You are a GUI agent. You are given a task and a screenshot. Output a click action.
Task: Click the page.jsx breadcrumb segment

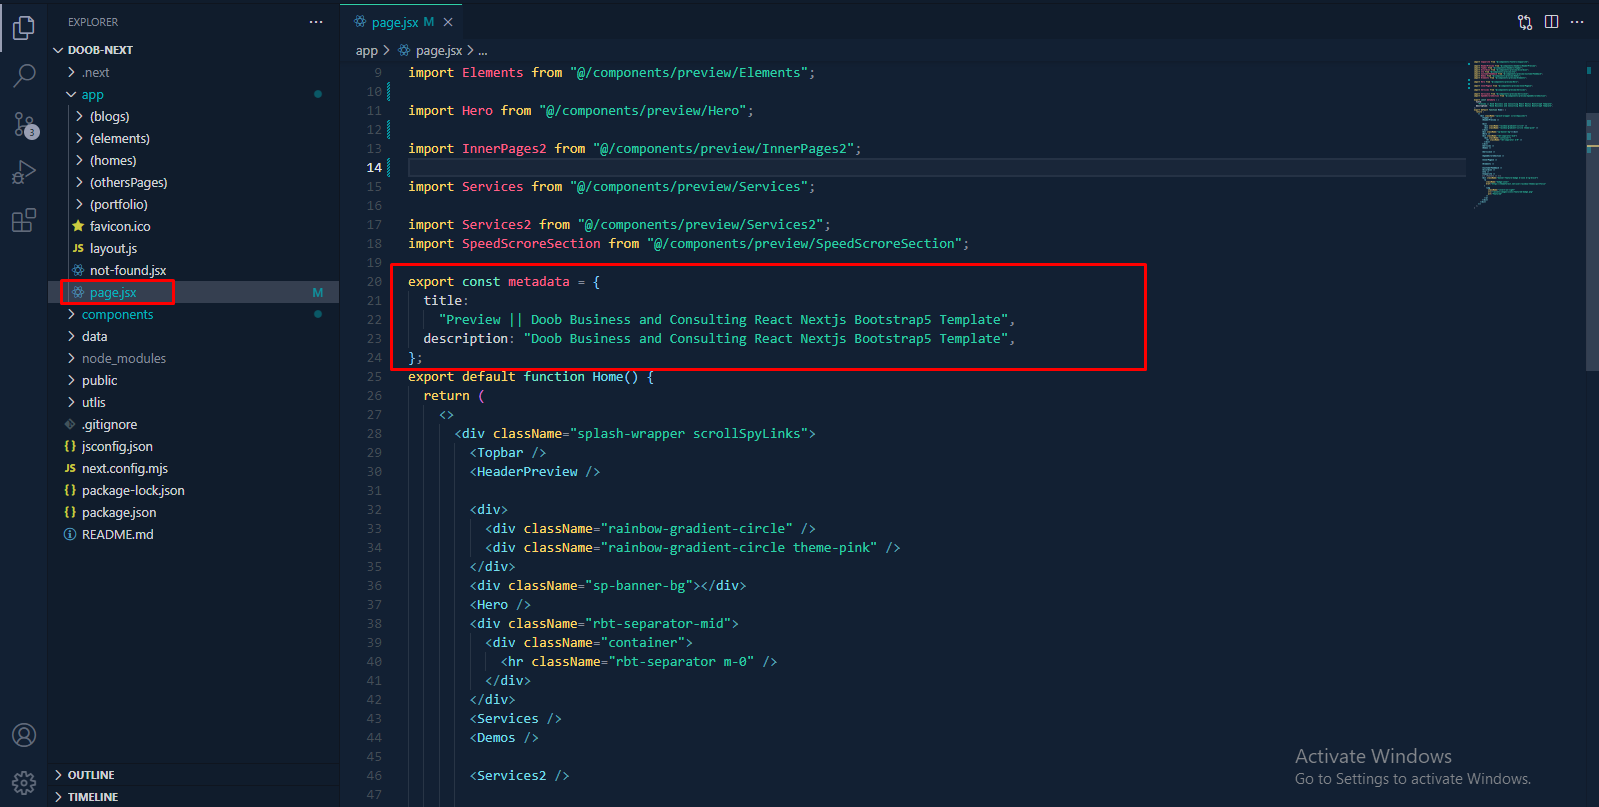[x=439, y=51]
